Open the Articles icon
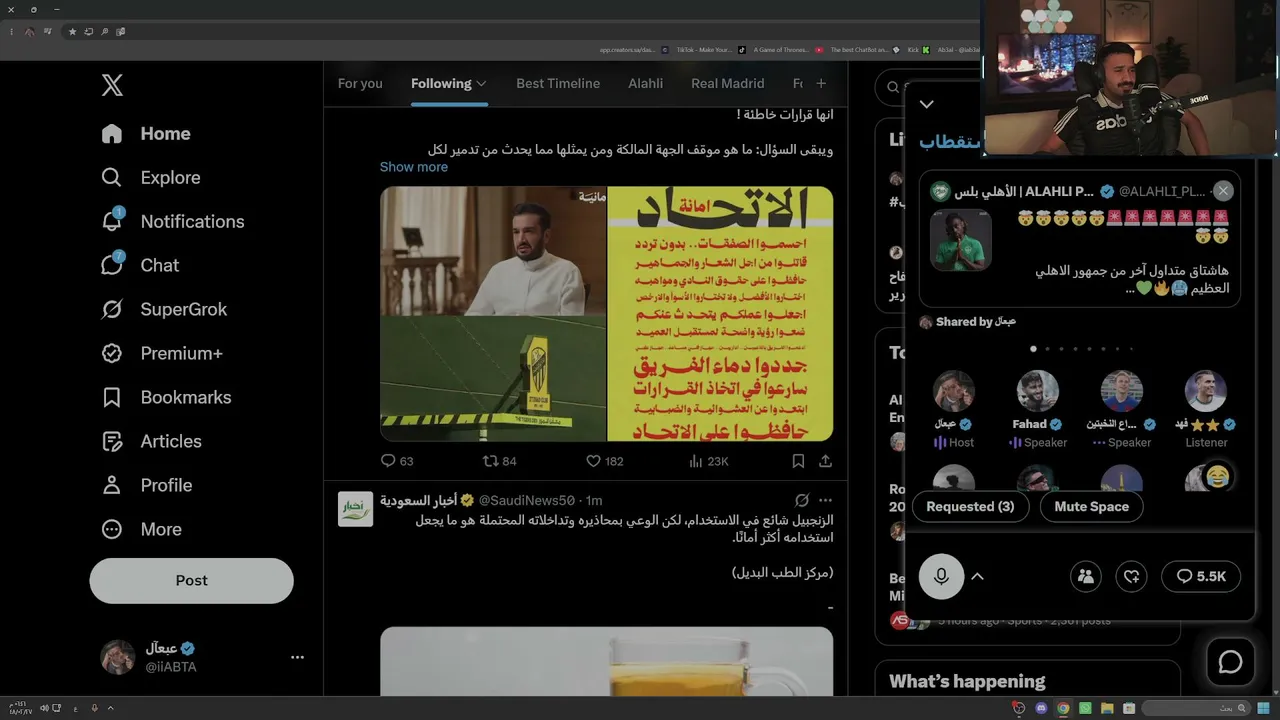Image resolution: width=1280 pixels, height=720 pixels. (112, 442)
